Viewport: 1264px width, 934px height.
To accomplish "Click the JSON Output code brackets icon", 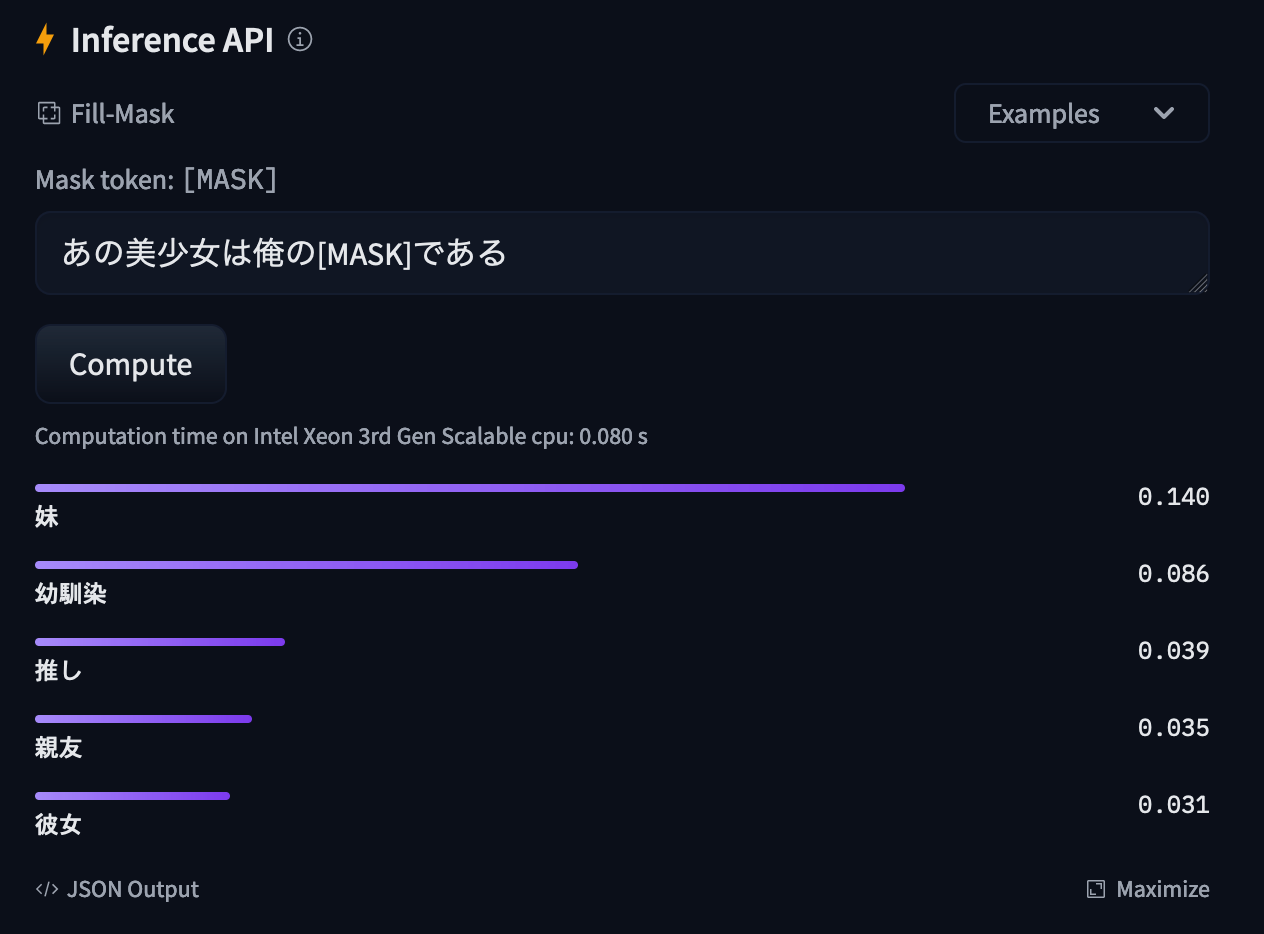I will (x=47, y=889).
